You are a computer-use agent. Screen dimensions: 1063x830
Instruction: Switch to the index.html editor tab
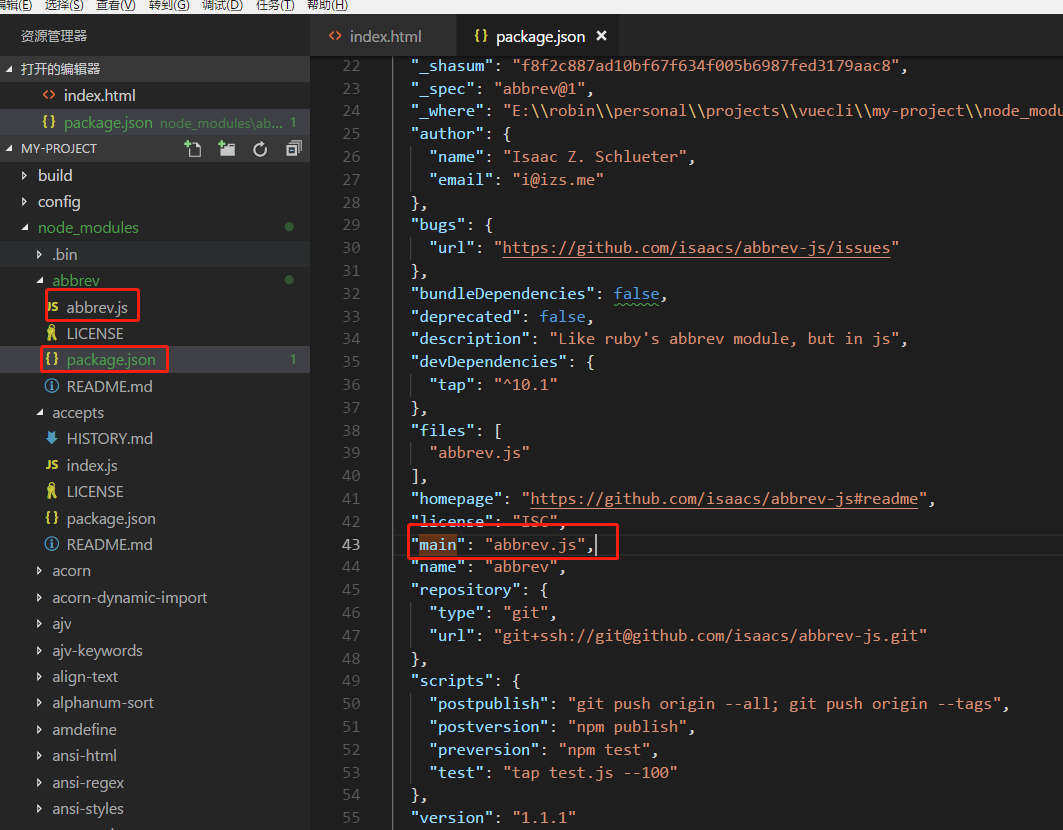point(385,36)
